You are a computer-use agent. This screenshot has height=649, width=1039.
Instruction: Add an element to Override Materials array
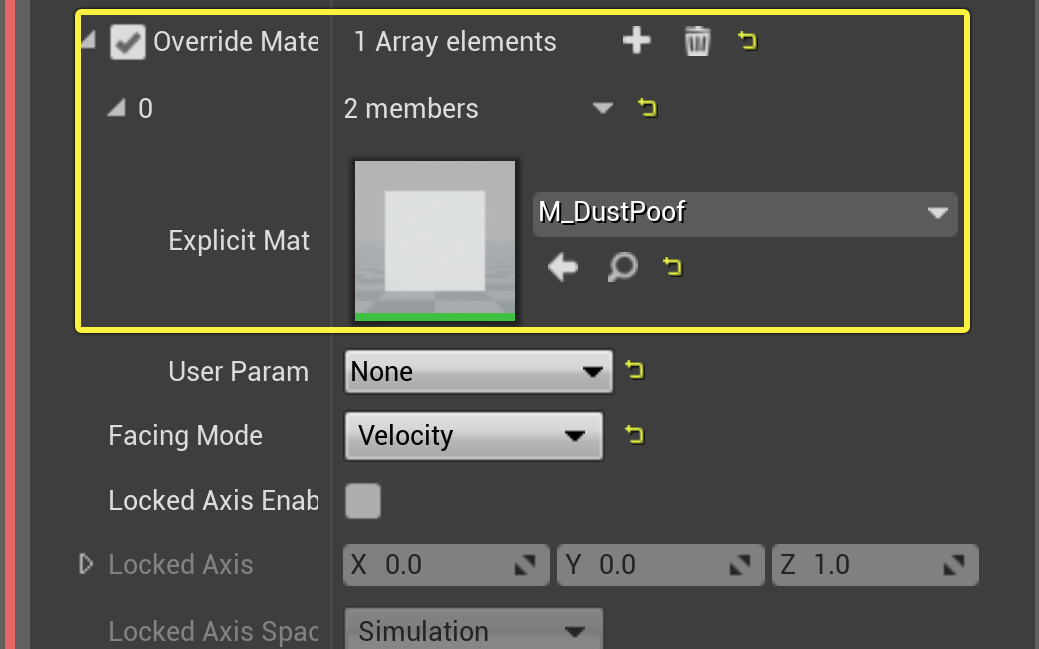point(636,41)
